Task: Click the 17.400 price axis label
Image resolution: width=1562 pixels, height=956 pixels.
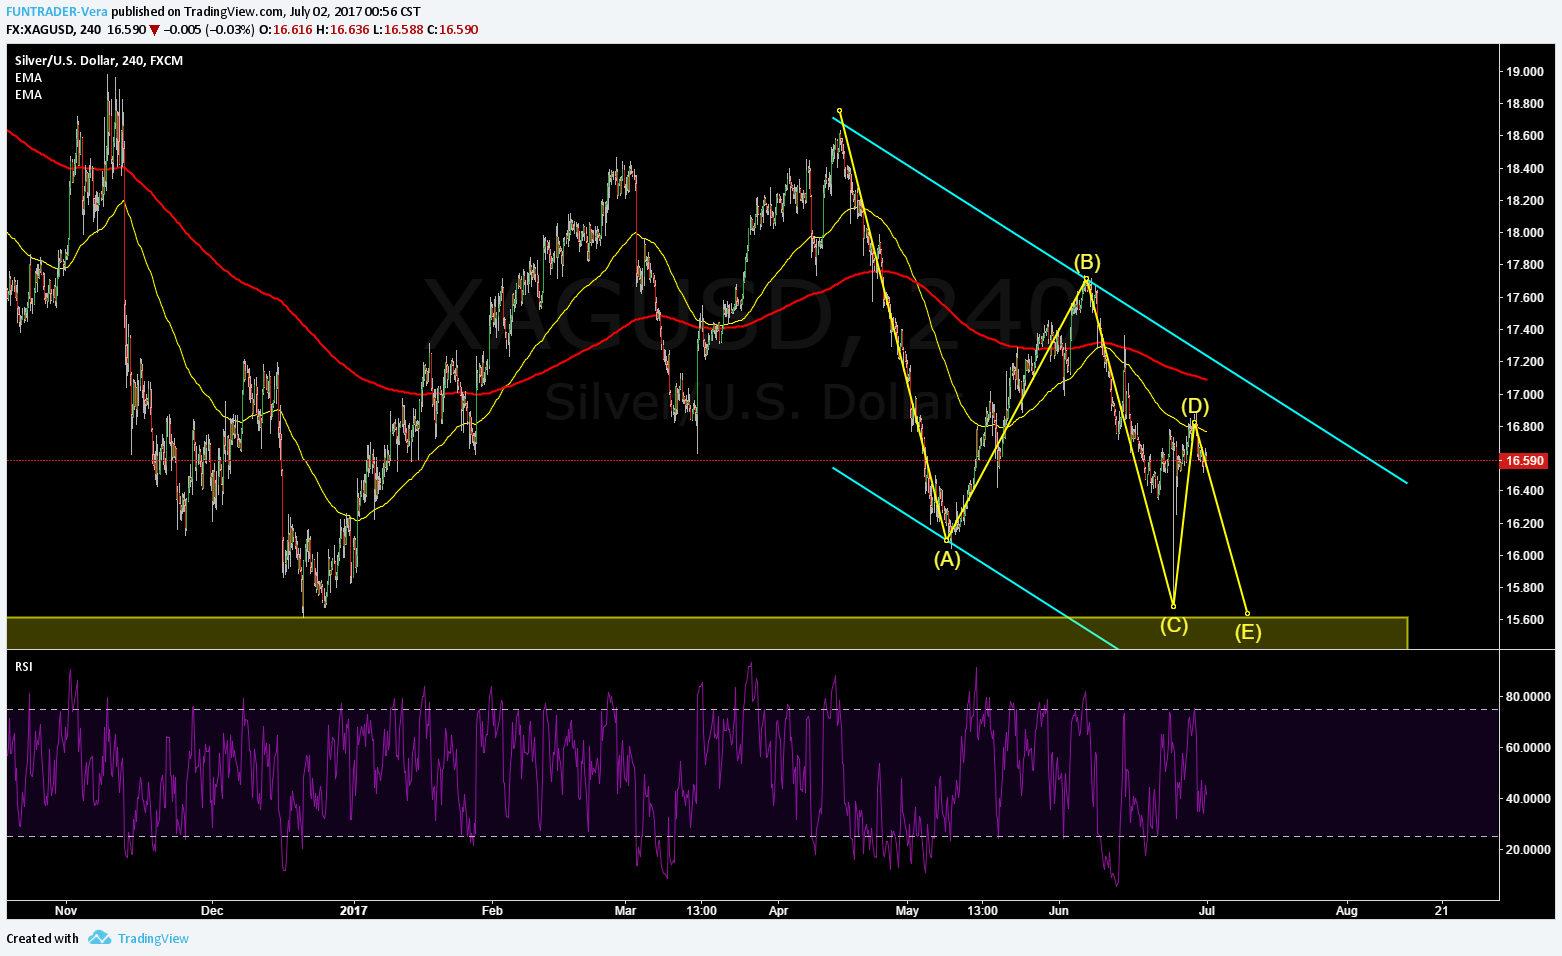Action: [1525, 329]
